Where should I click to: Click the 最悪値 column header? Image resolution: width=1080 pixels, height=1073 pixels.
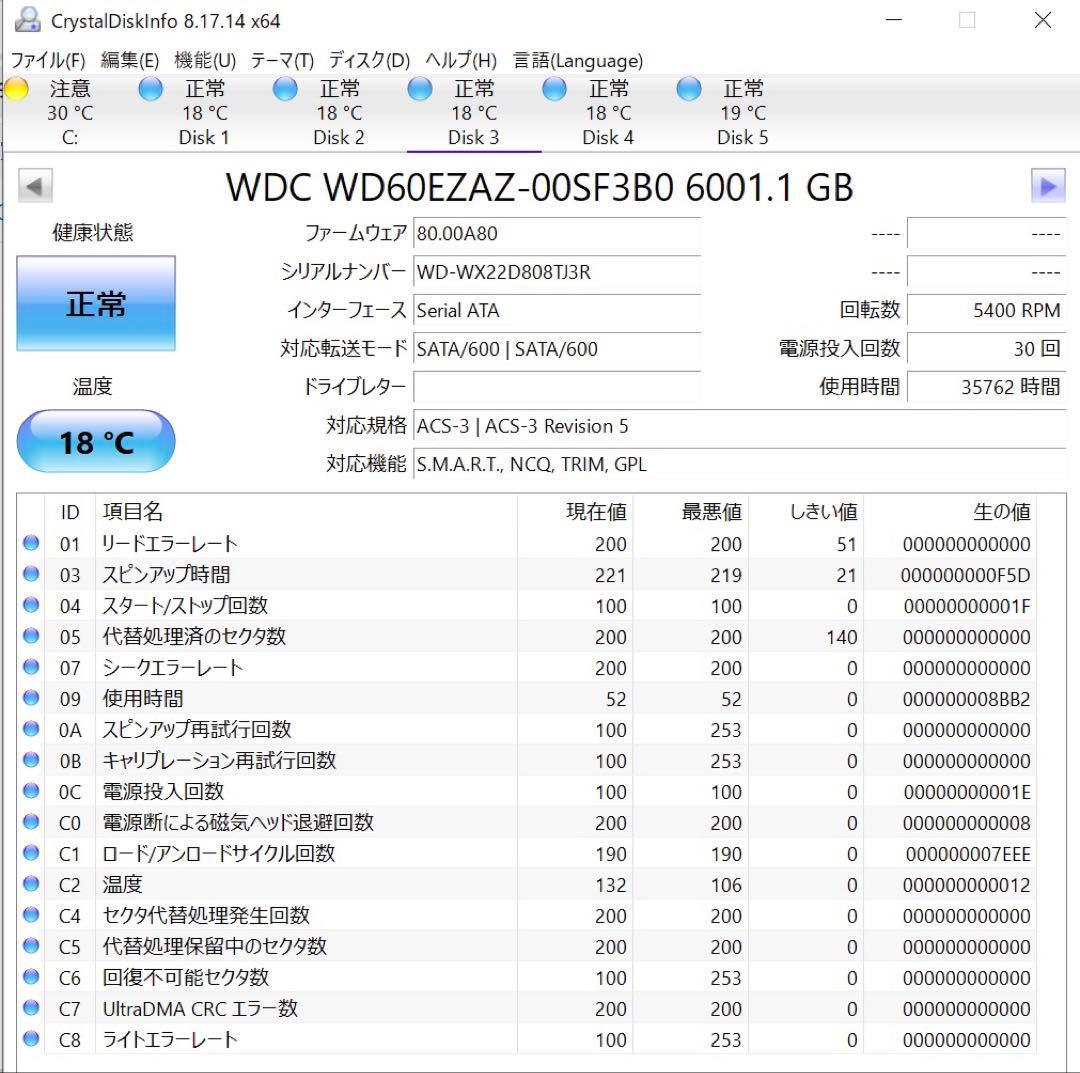pos(691,512)
